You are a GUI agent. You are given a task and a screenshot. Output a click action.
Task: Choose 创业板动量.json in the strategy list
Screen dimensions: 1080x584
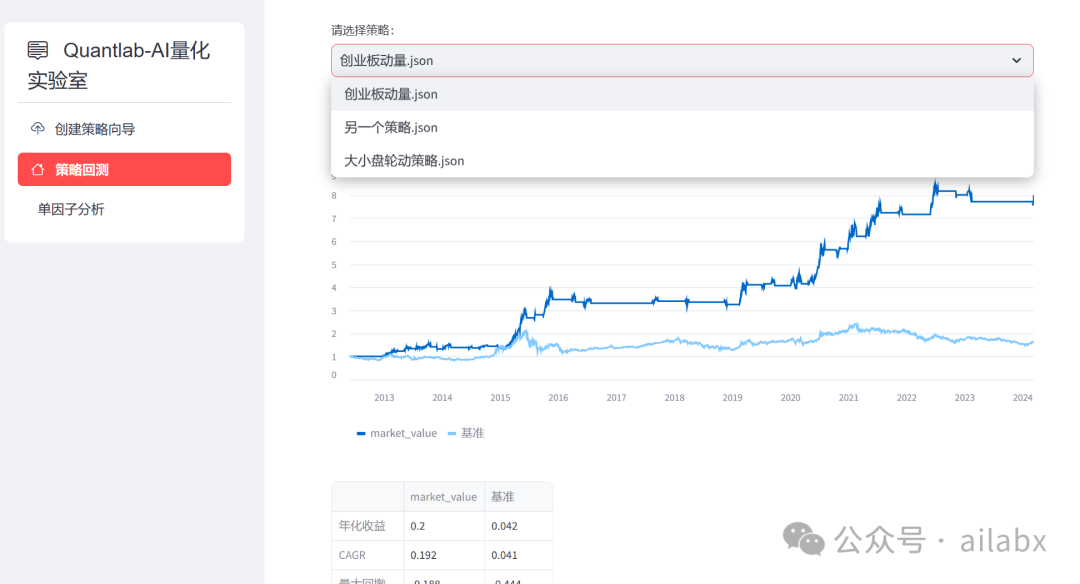click(x=391, y=94)
